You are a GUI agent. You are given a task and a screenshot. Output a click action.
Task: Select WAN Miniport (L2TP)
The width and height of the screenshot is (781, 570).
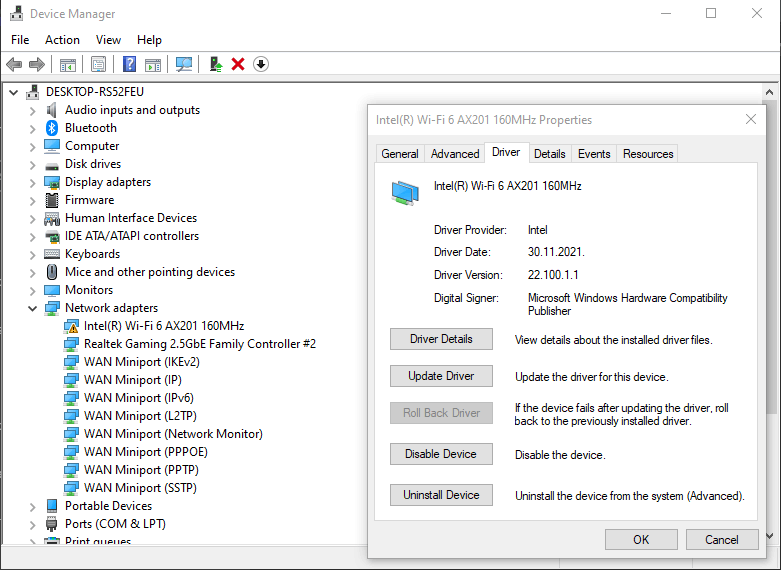140,416
